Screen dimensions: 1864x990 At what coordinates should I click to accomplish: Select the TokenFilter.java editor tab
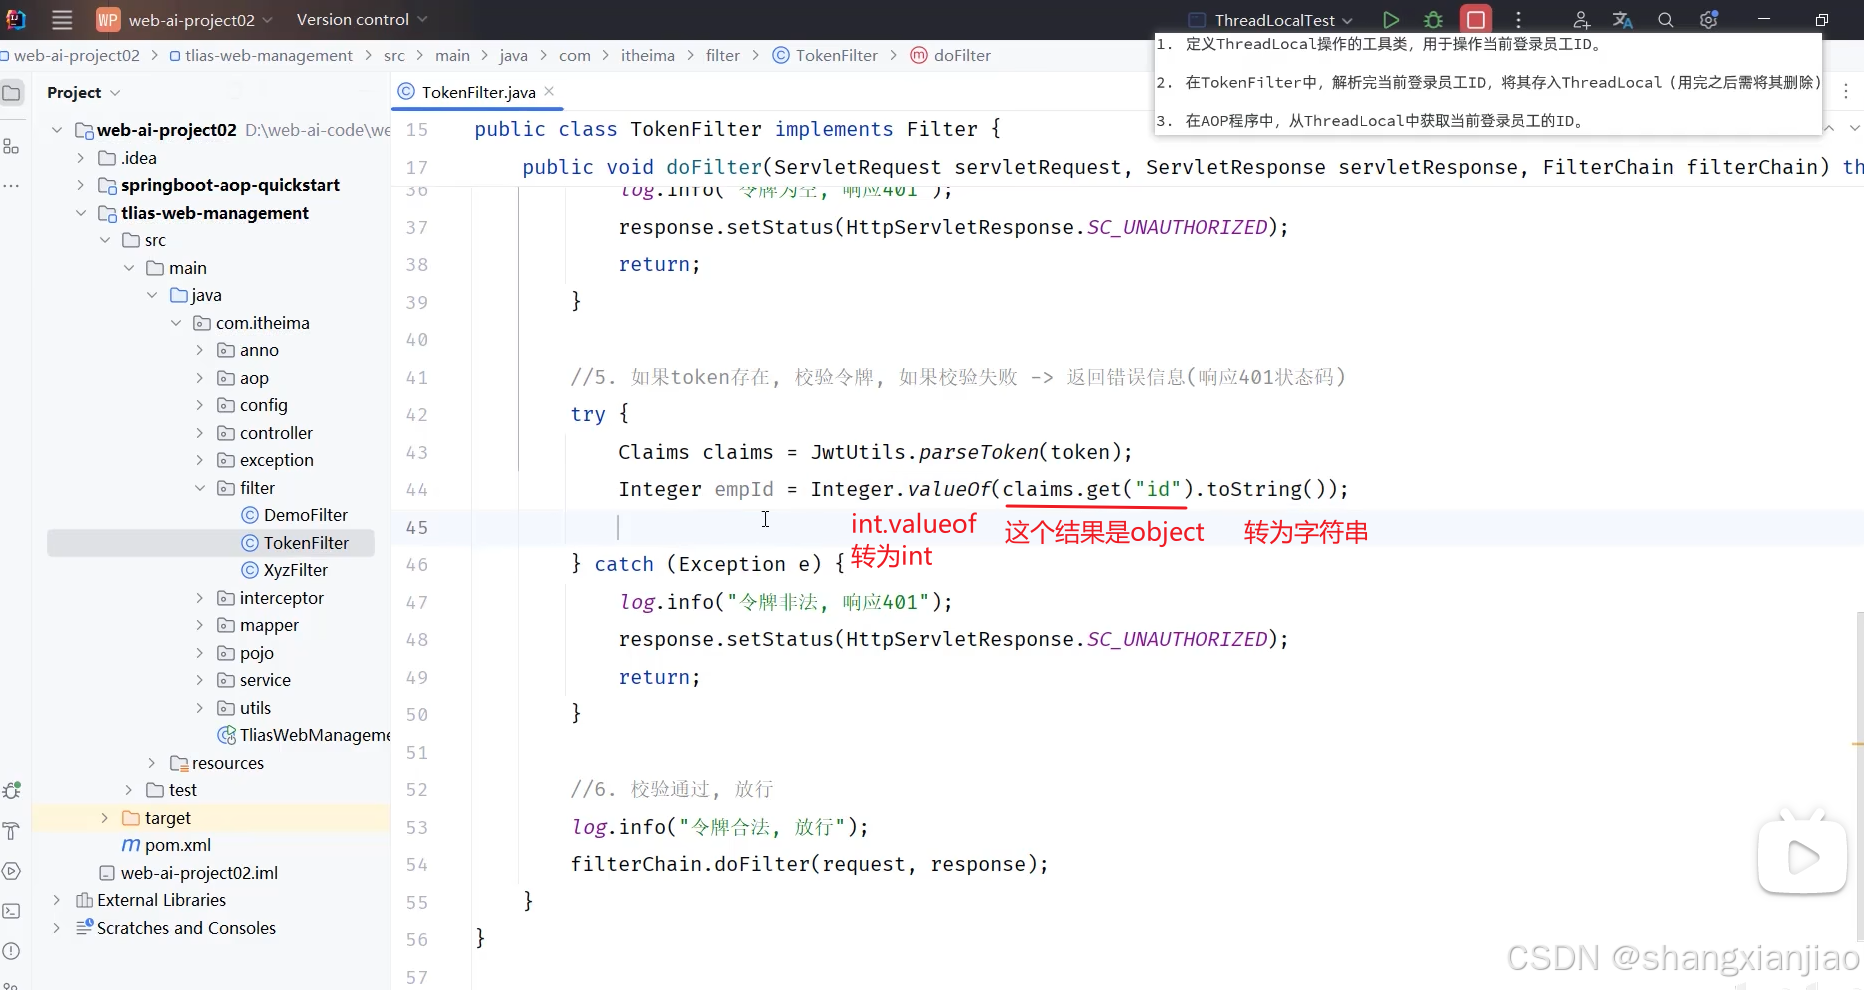point(475,92)
